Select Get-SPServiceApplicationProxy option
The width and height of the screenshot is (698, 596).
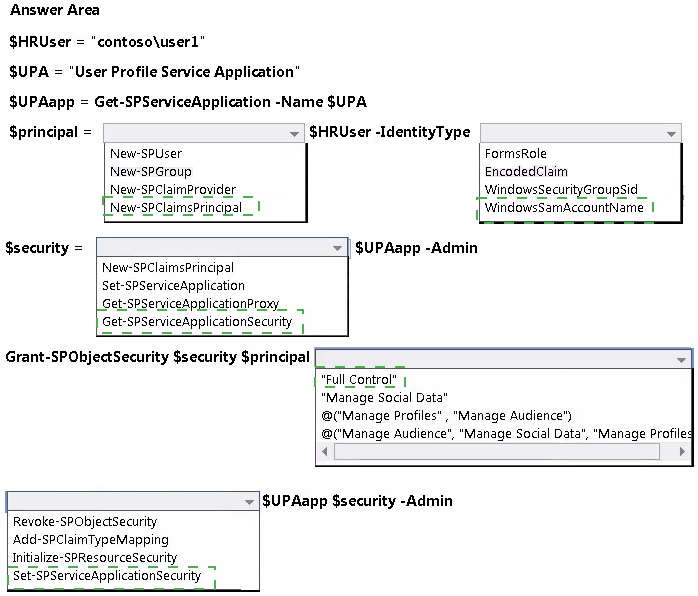[x=191, y=304]
